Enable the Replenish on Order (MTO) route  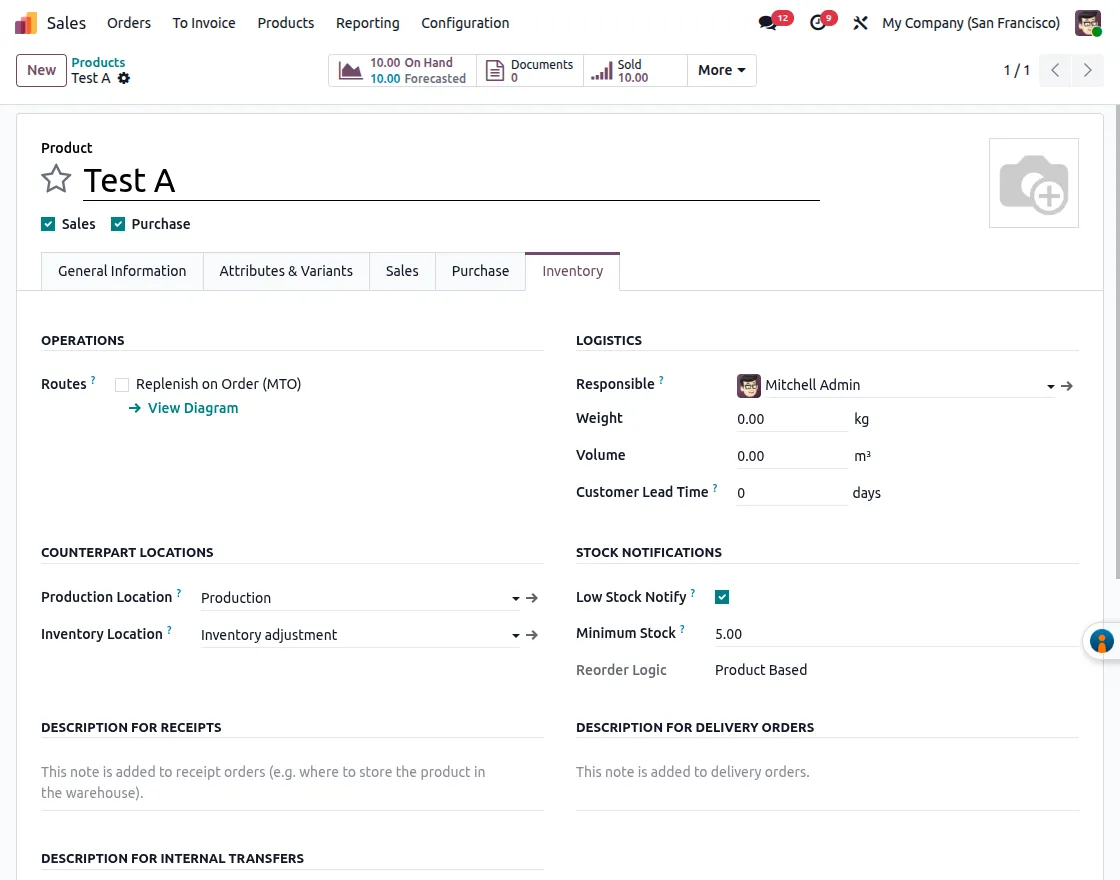click(x=121, y=384)
